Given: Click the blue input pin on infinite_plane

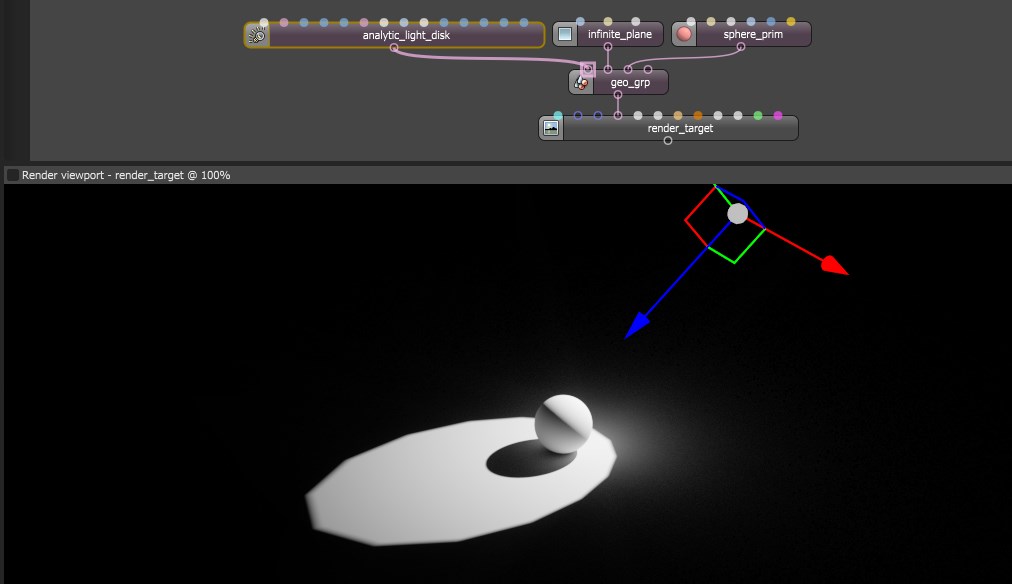Looking at the screenshot, I should (x=580, y=22).
